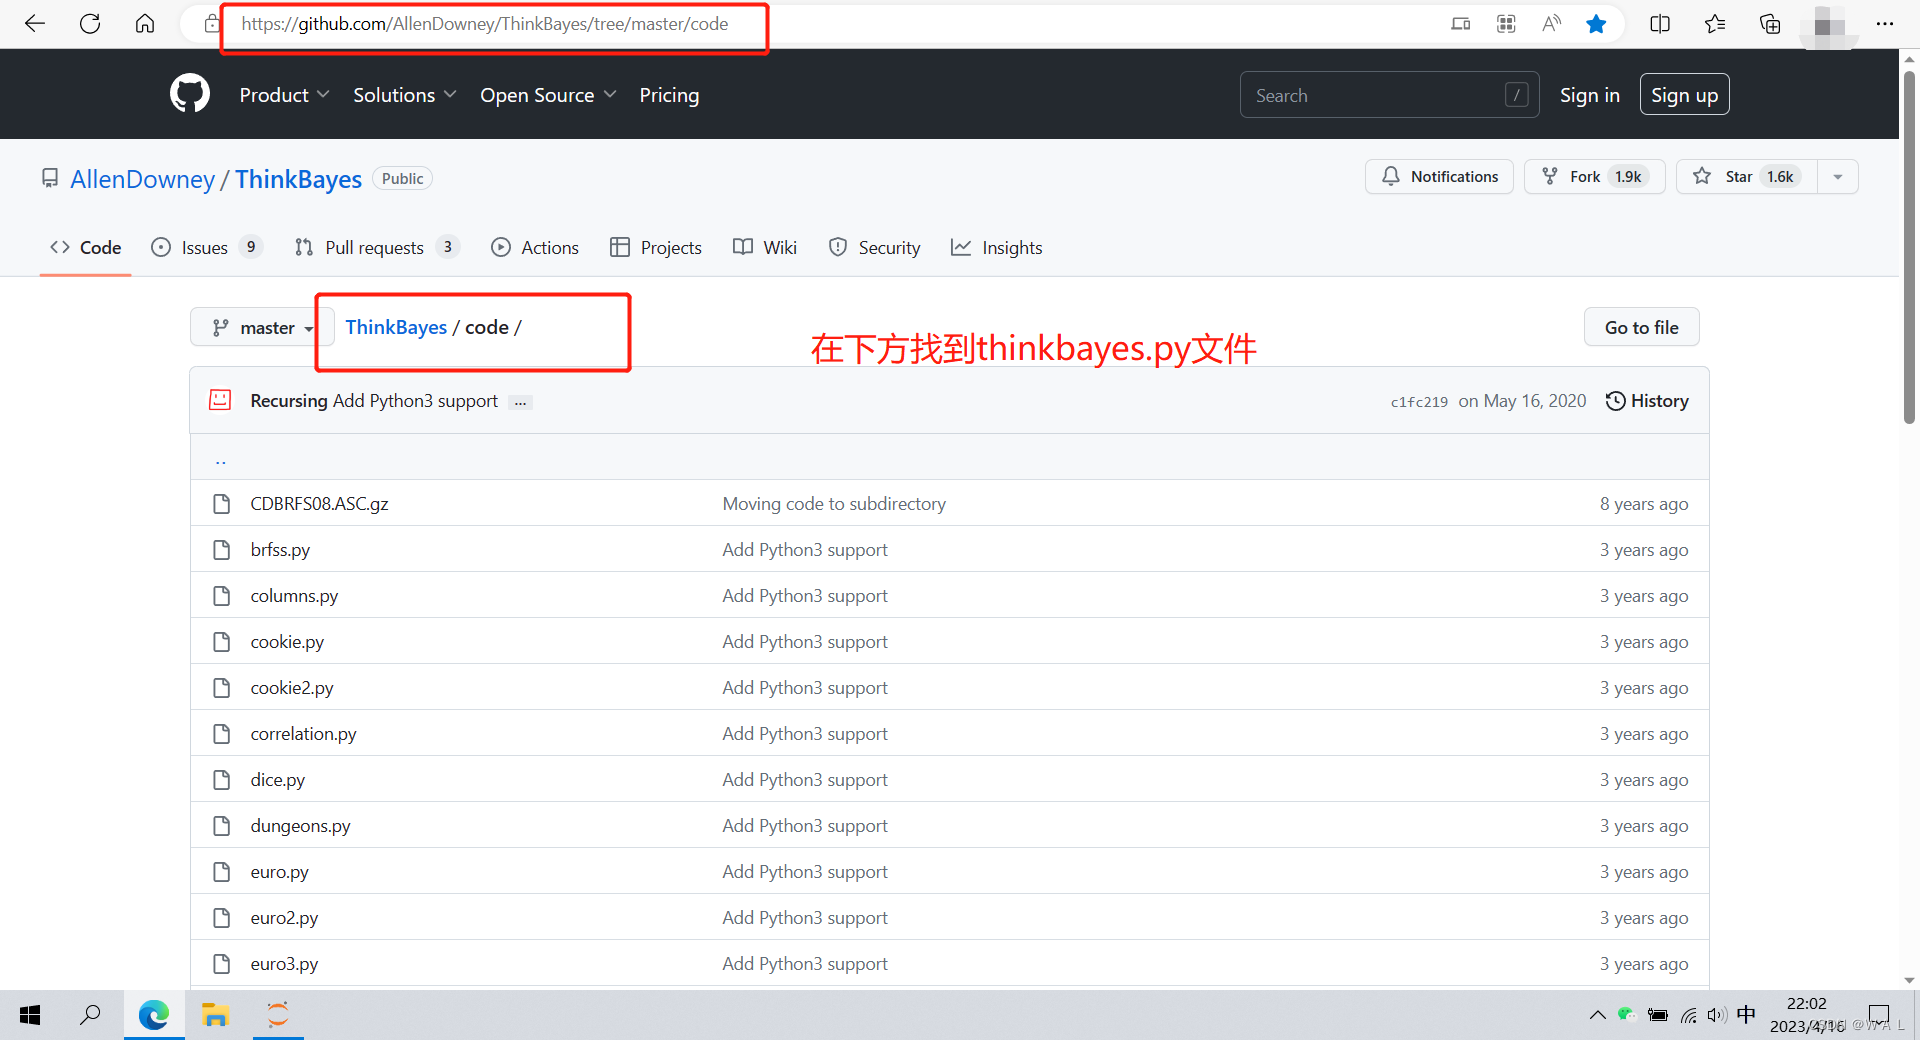The image size is (1920, 1040).
Task: Open Microsoft Edge in taskbar
Action: click(154, 1015)
